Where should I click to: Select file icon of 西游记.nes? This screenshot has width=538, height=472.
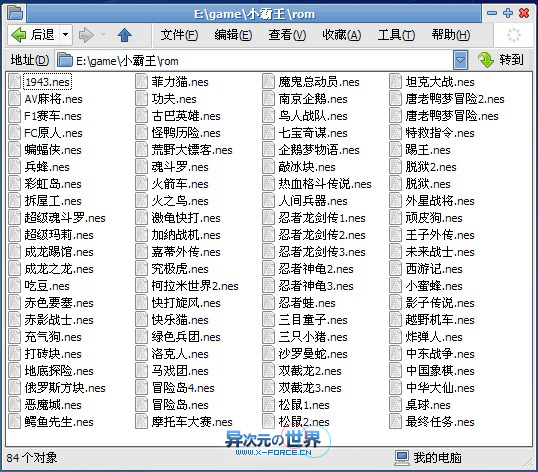tap(395, 269)
